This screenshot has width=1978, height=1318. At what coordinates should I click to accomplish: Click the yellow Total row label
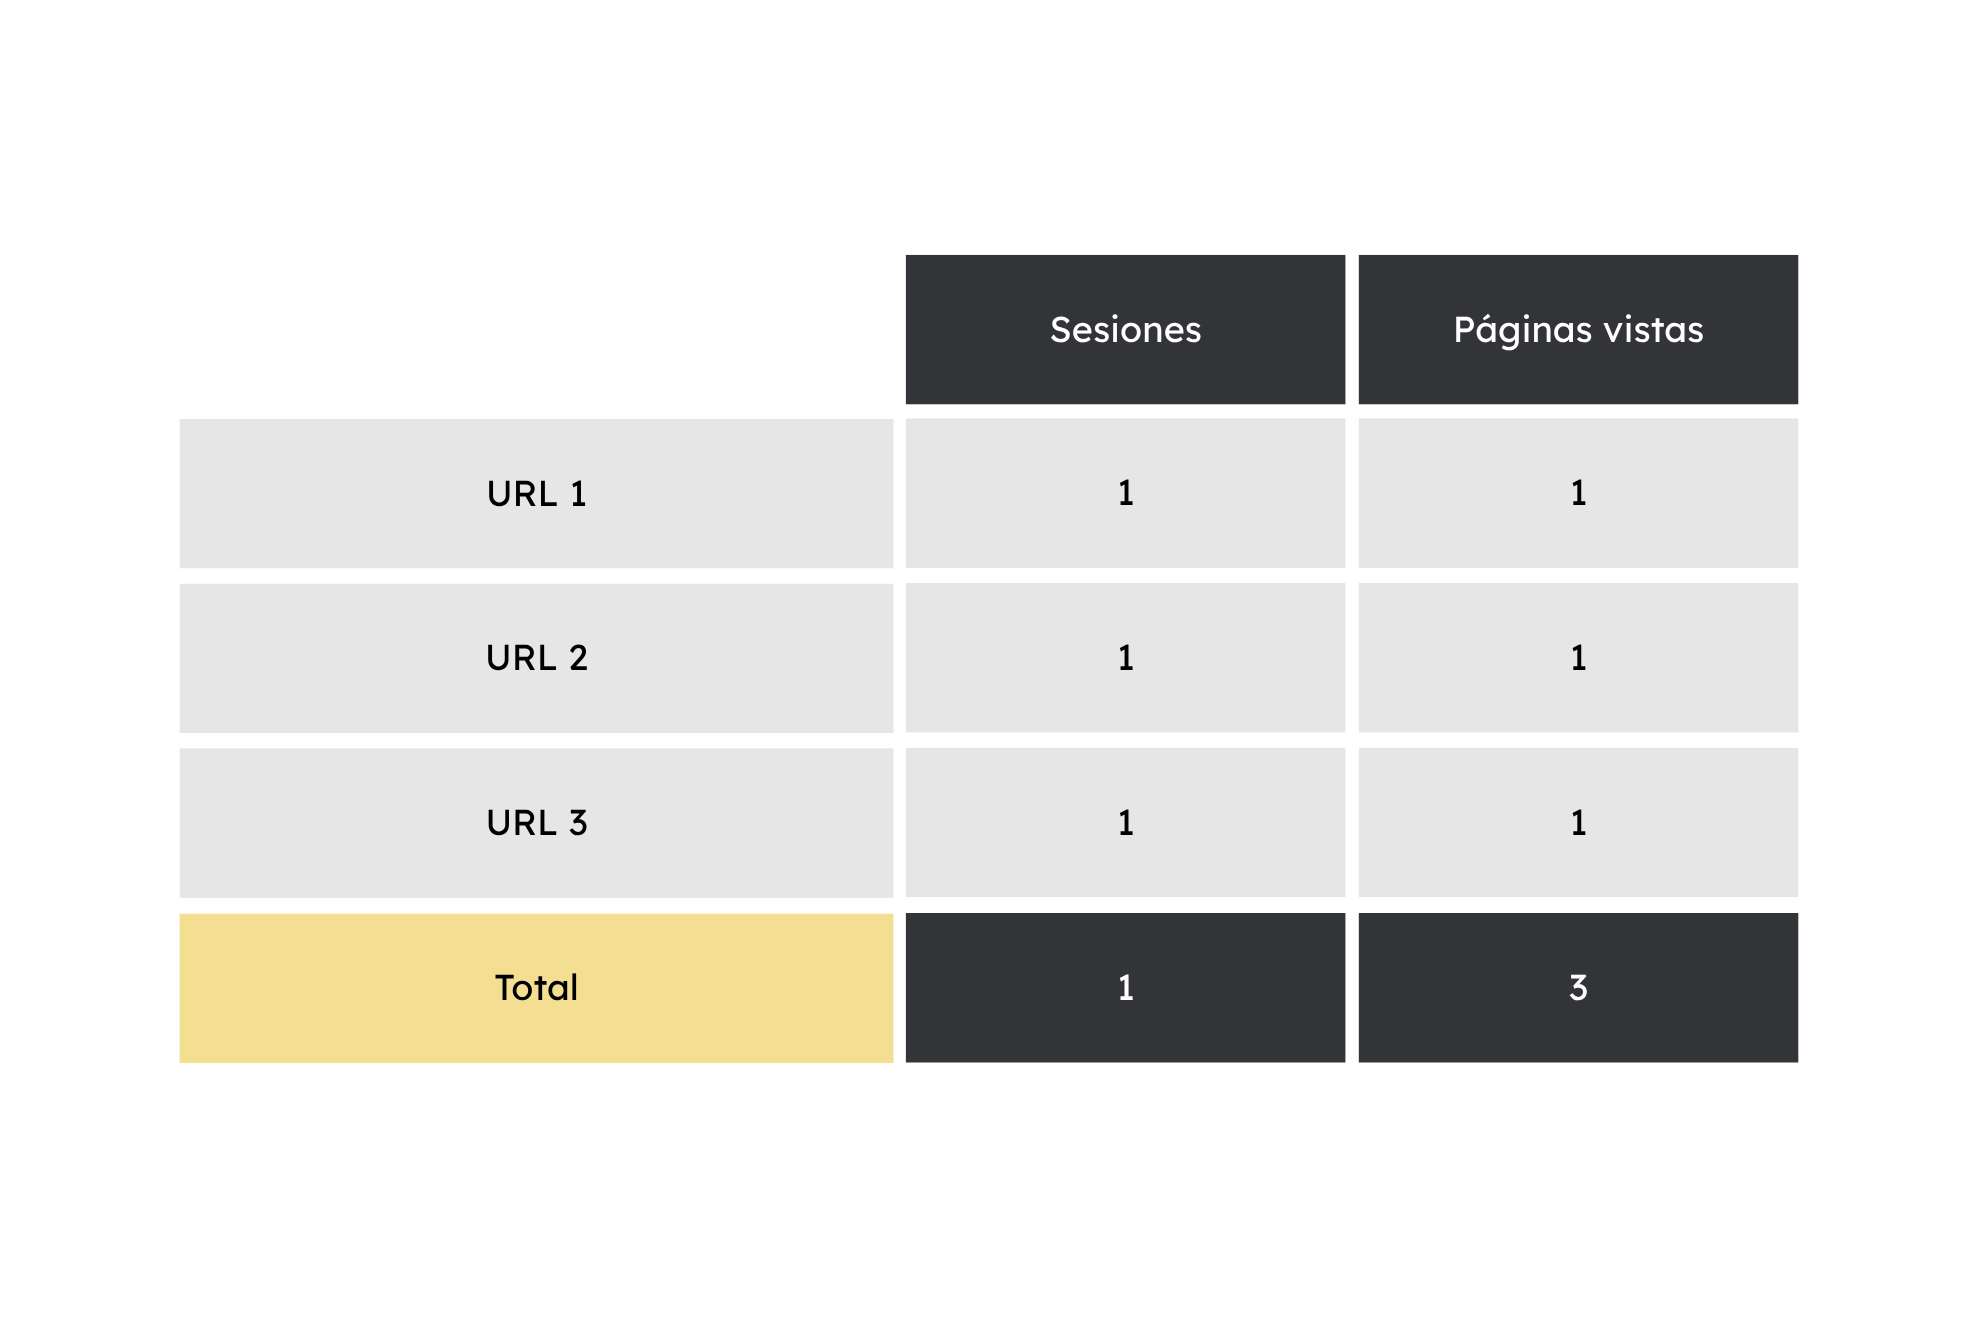click(536, 988)
